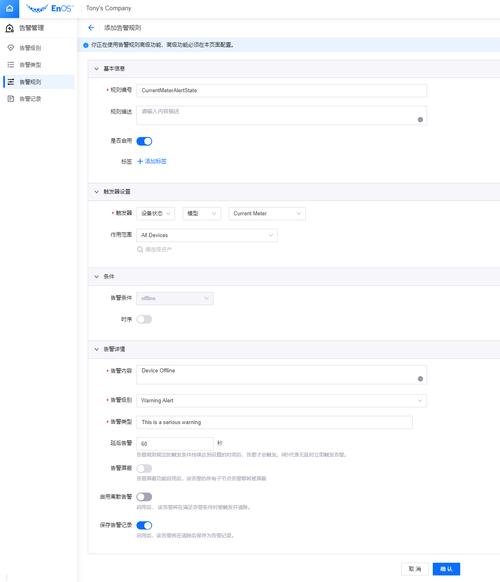Click the Tony's Company label
Image resolution: width=500 pixels, height=582 pixels.
[x=108, y=8]
